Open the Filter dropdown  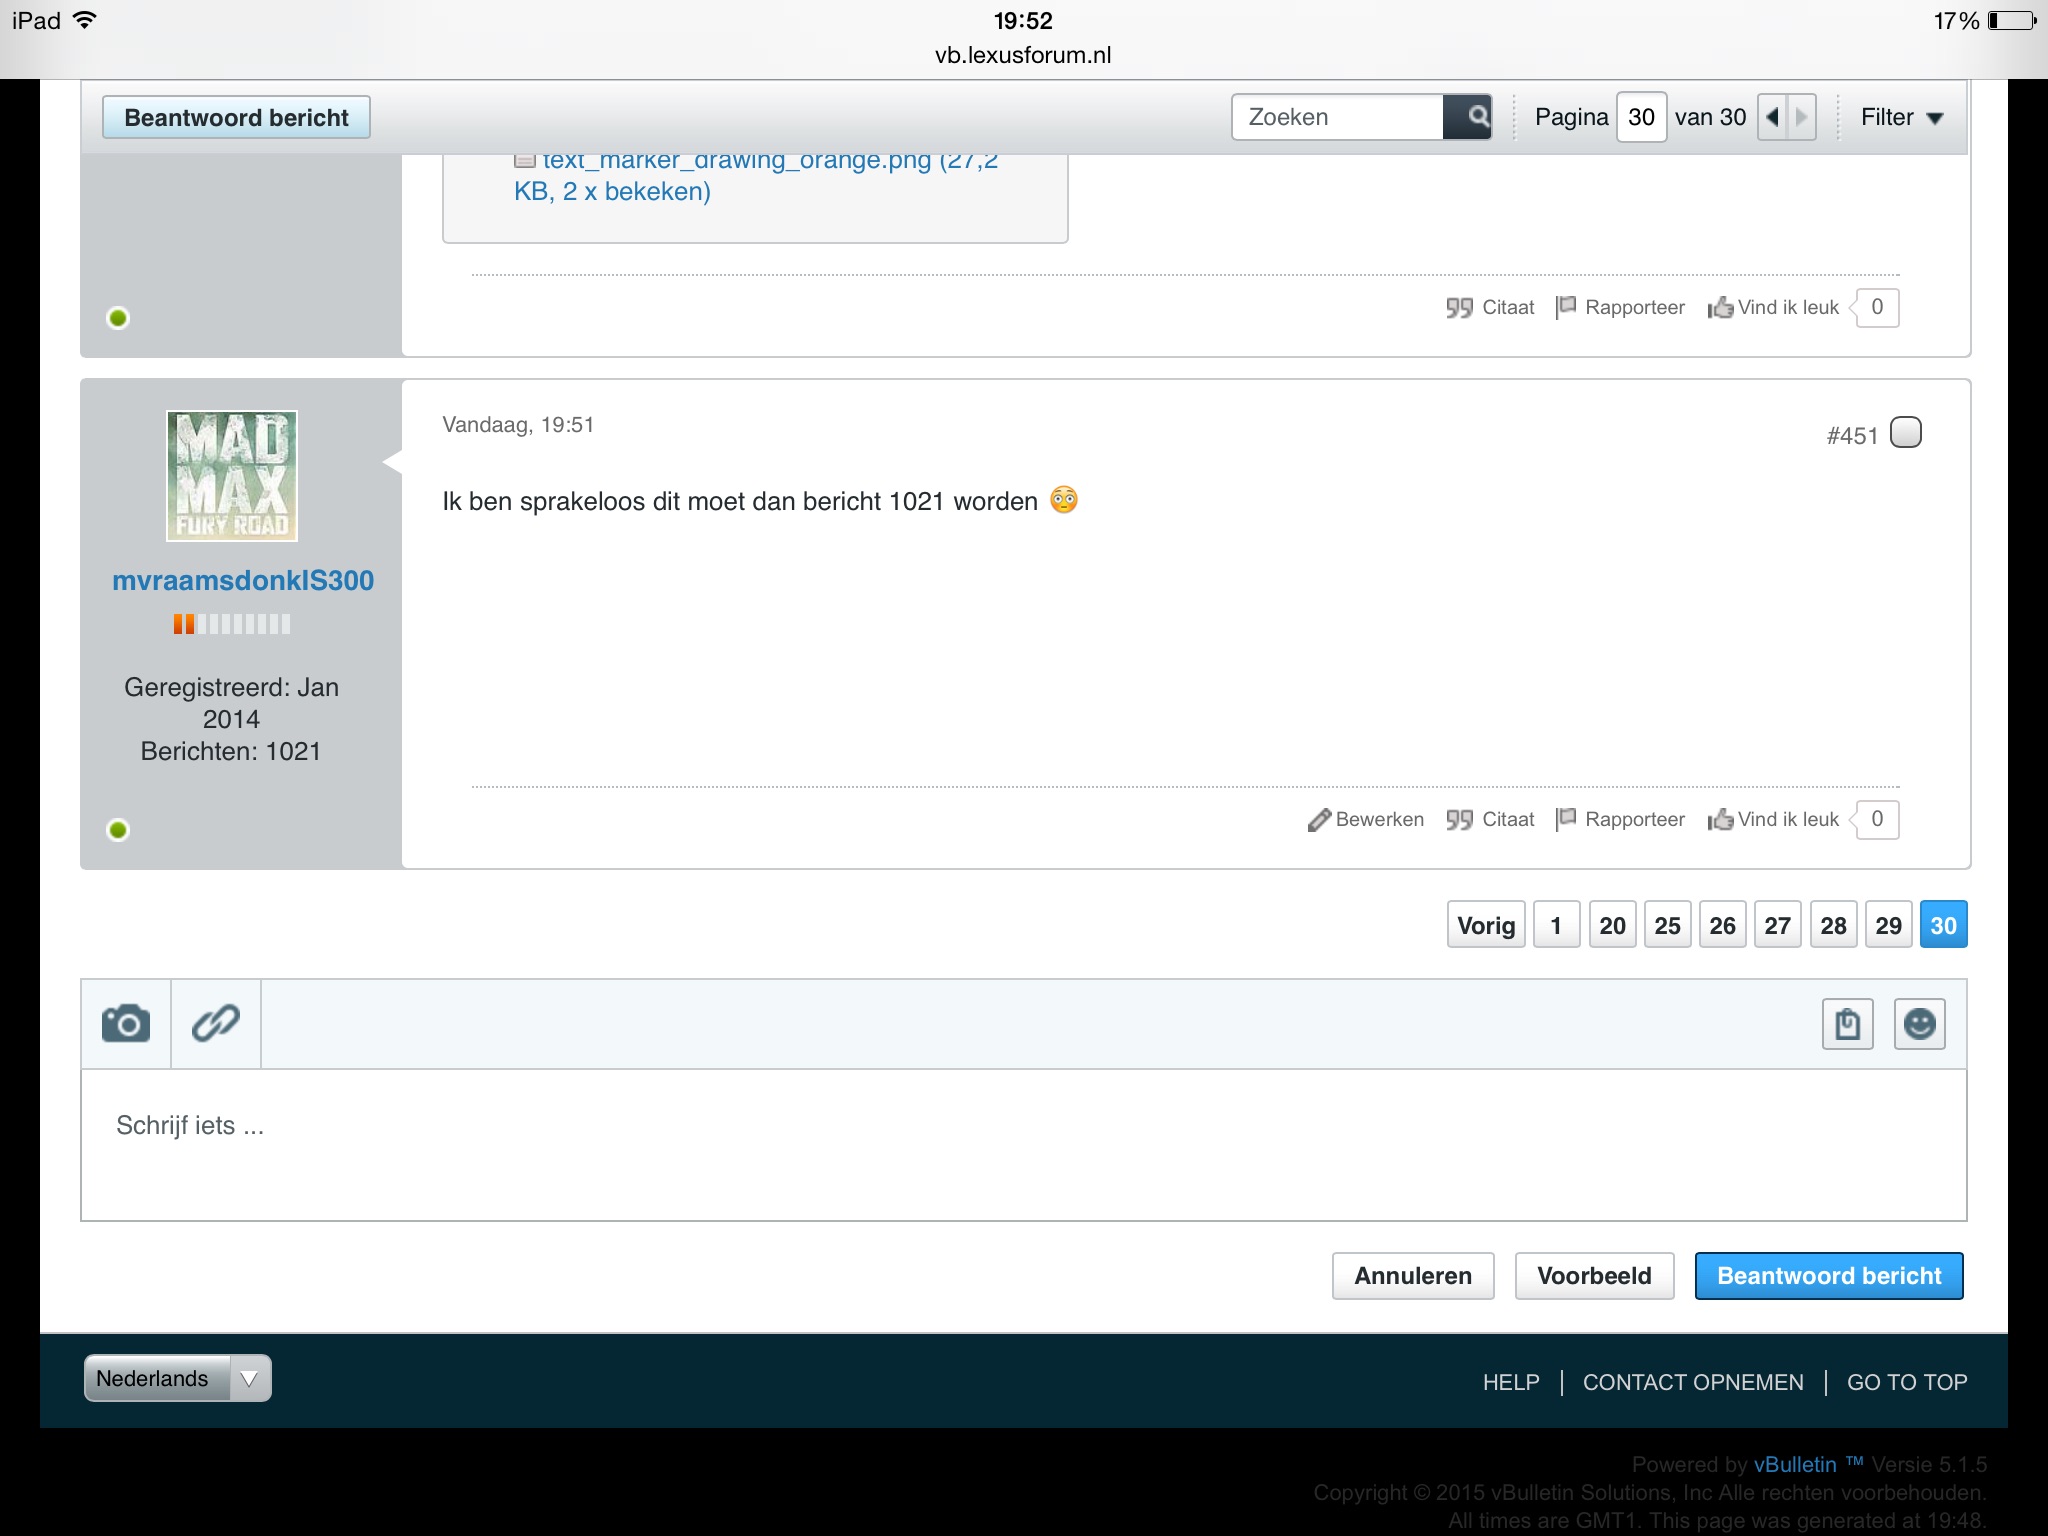tap(1901, 117)
